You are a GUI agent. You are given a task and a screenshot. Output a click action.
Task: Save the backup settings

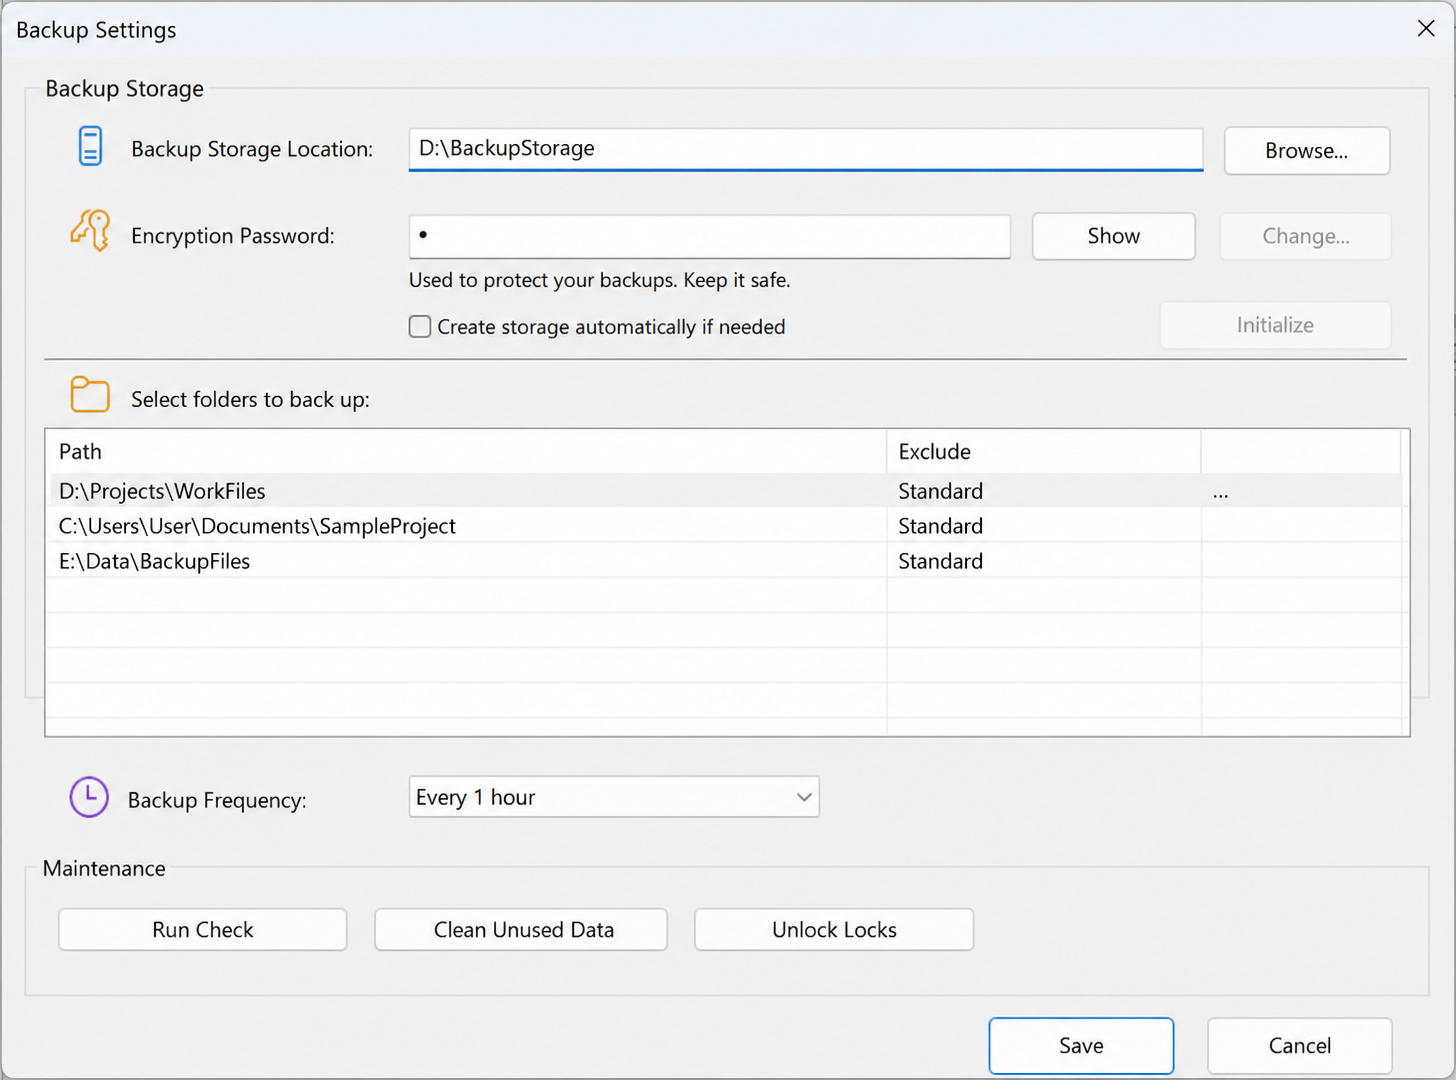[x=1081, y=1046]
